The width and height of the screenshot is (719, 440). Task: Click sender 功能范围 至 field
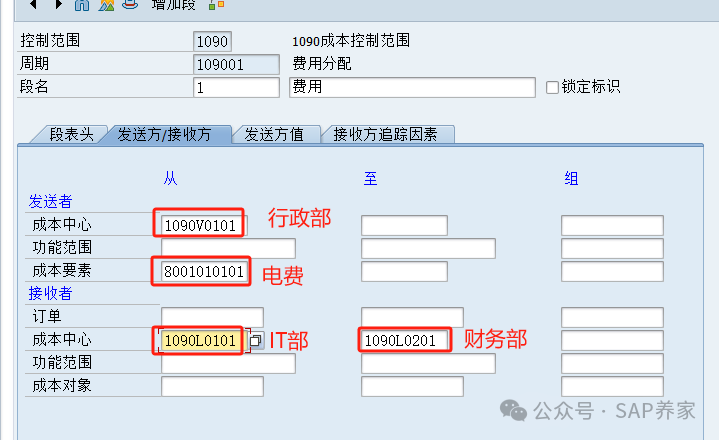(x=428, y=248)
